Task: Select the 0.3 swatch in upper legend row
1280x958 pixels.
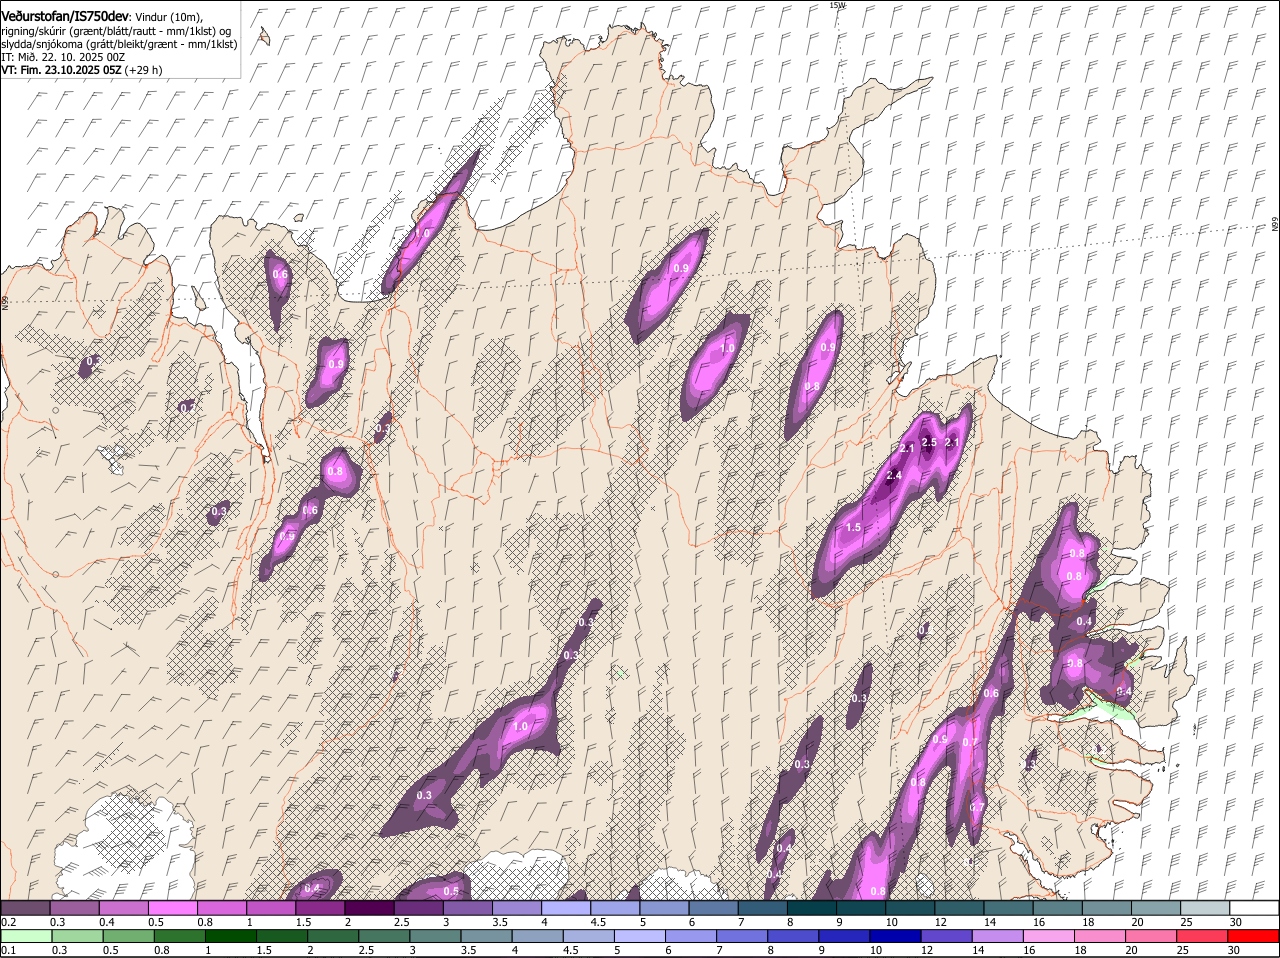Action: coord(74,908)
